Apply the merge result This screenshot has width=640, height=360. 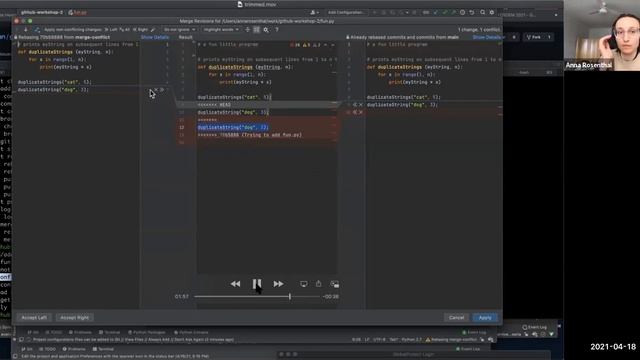tap(485, 318)
